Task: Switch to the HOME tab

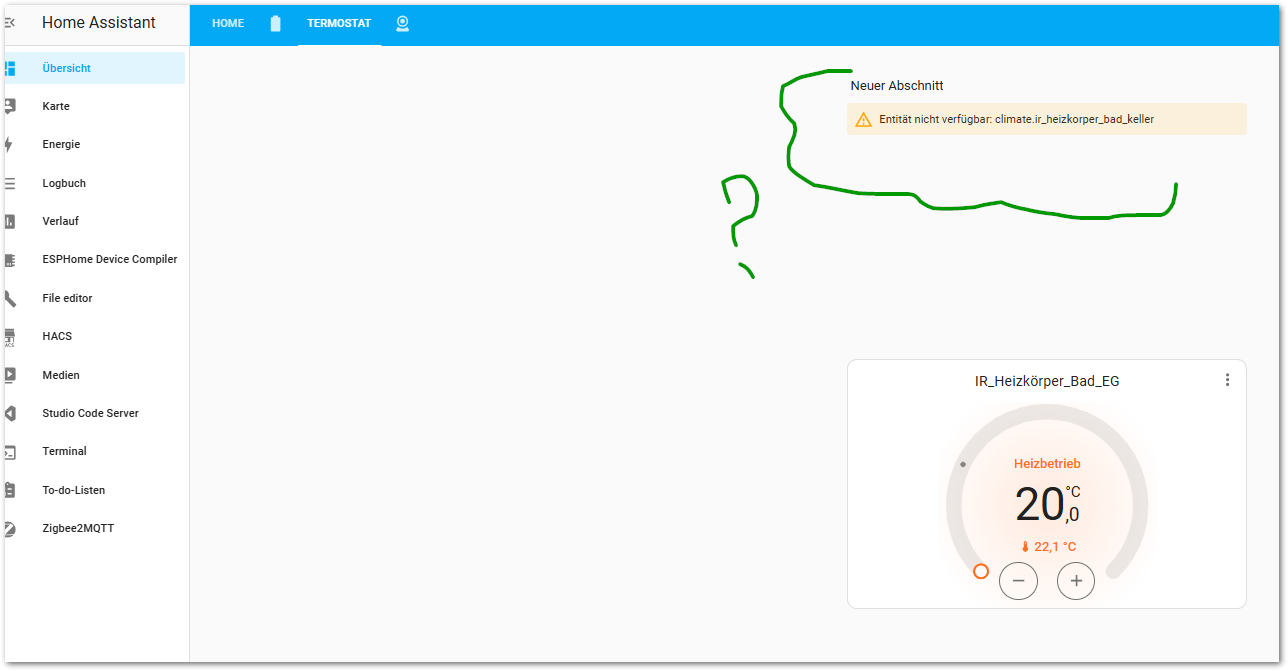Action: 228,23
